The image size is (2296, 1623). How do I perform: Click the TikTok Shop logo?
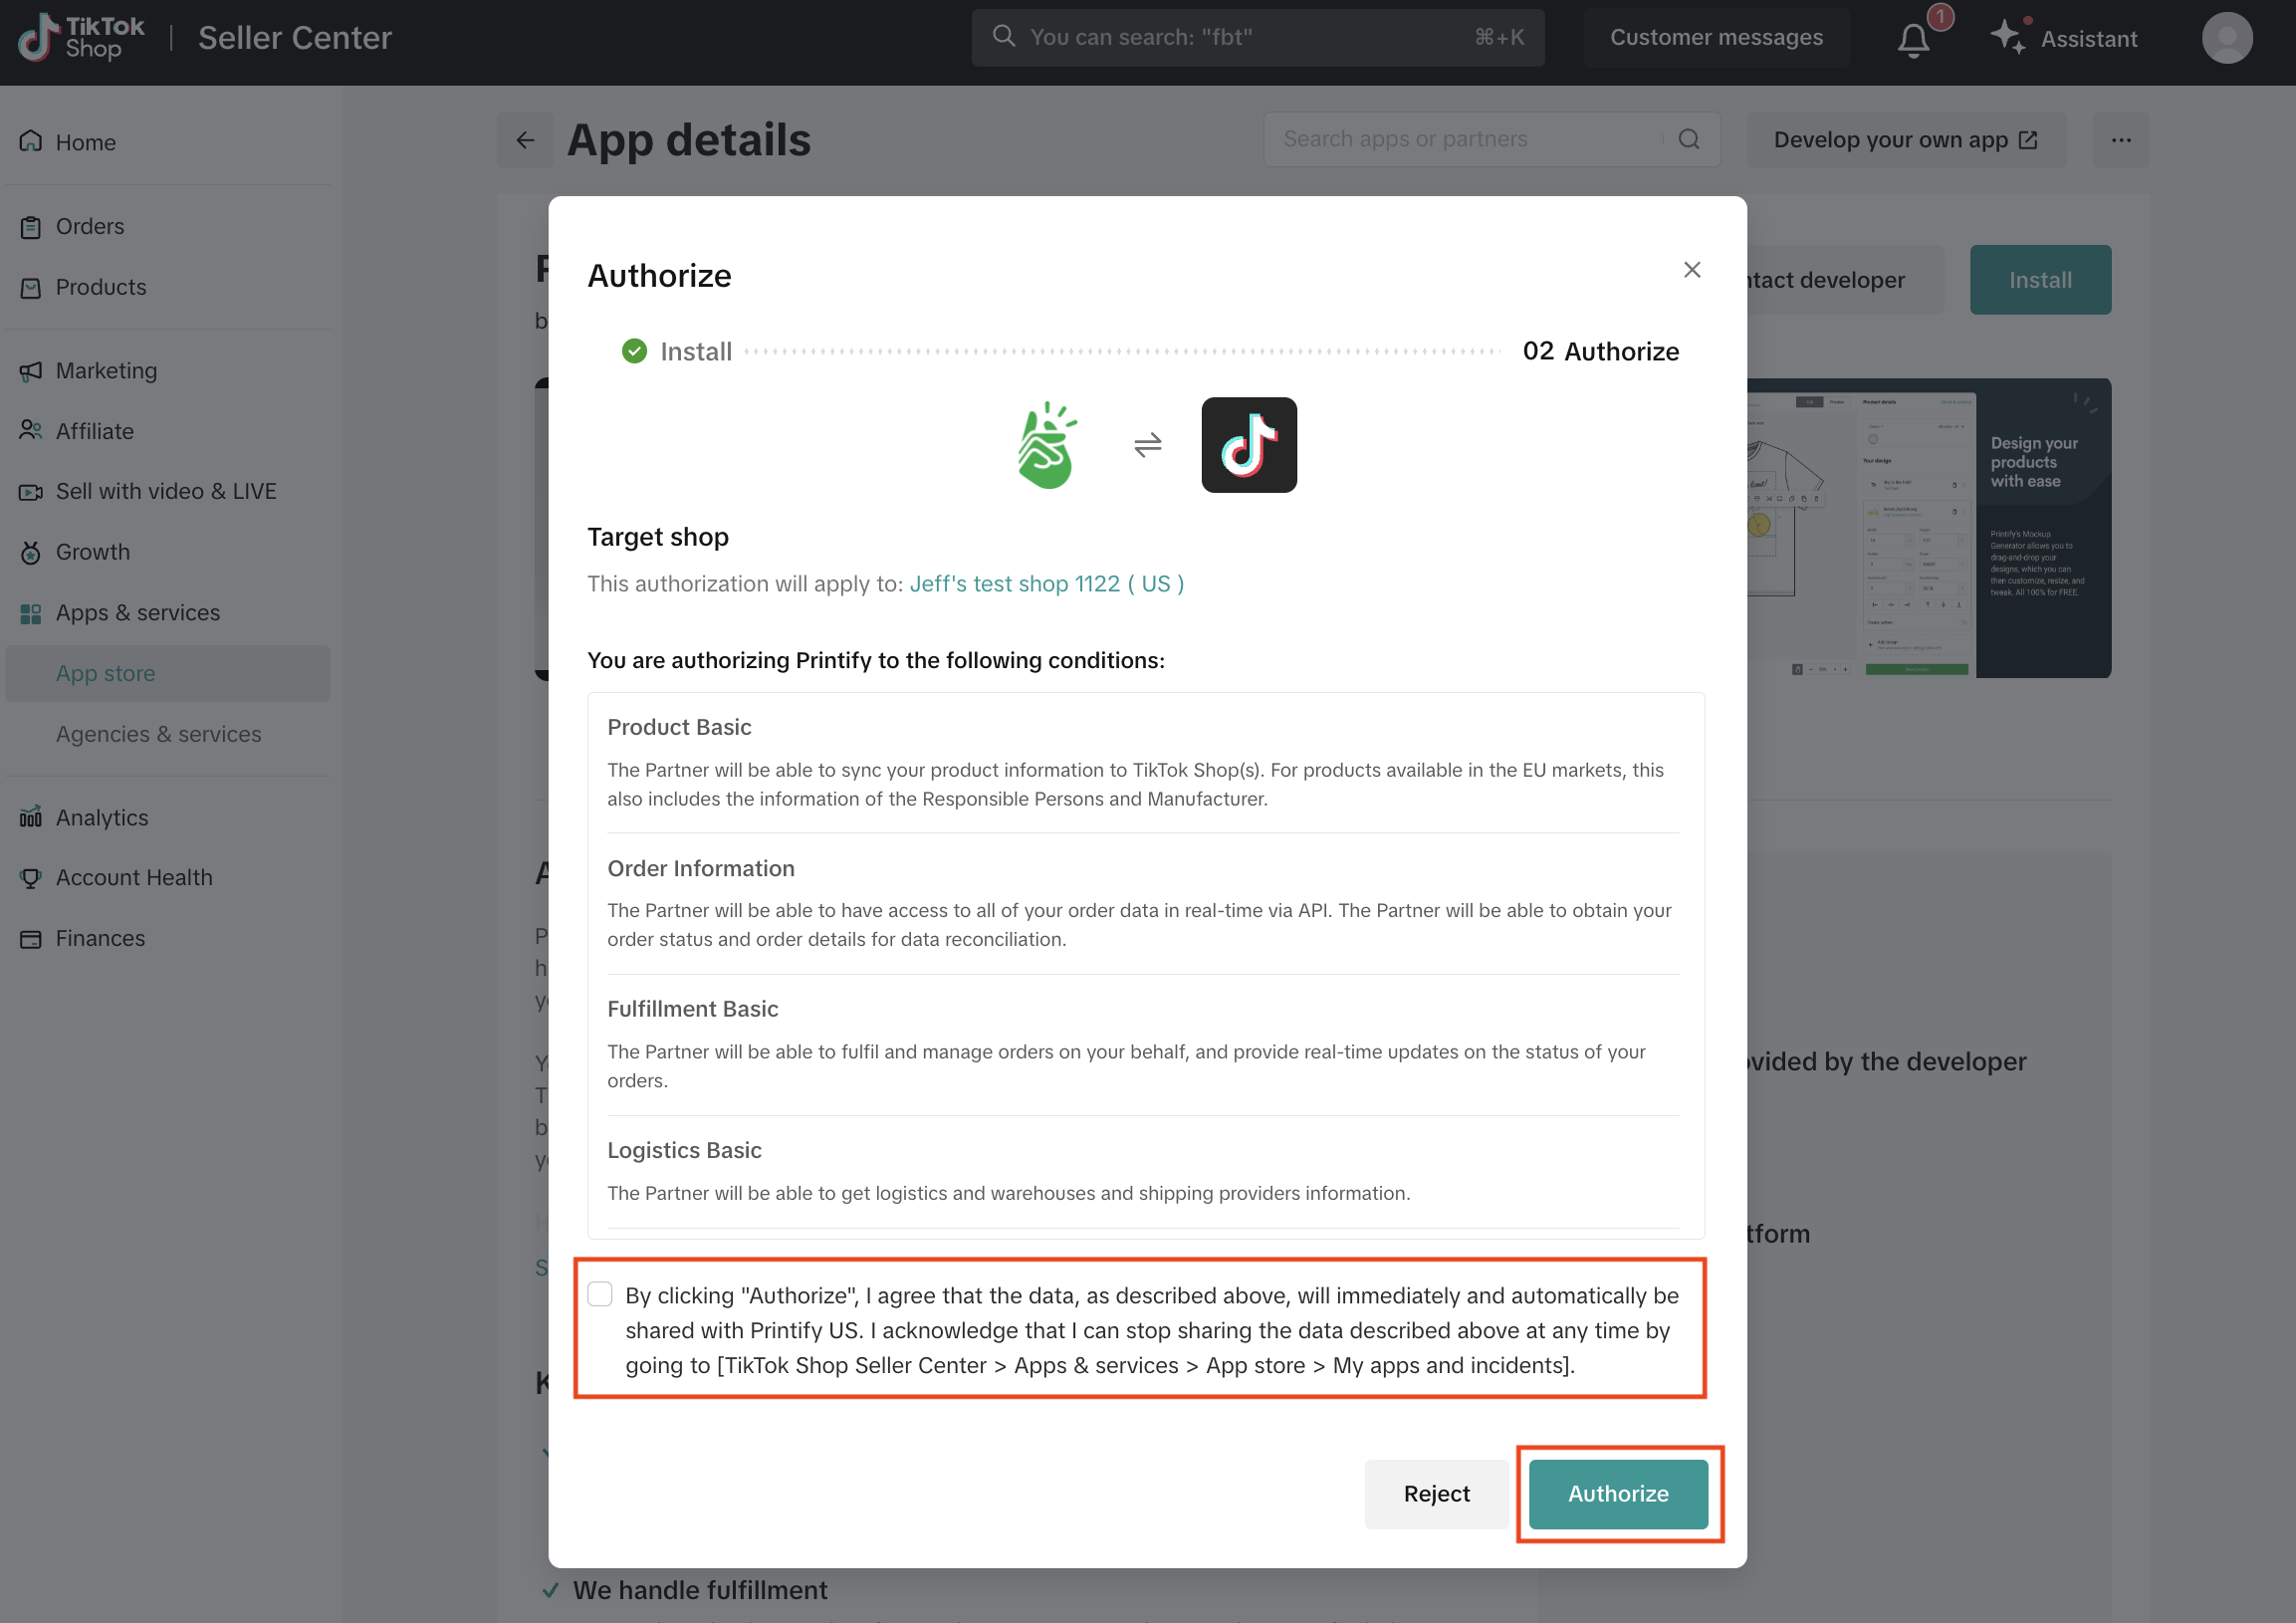pyautogui.click(x=81, y=38)
